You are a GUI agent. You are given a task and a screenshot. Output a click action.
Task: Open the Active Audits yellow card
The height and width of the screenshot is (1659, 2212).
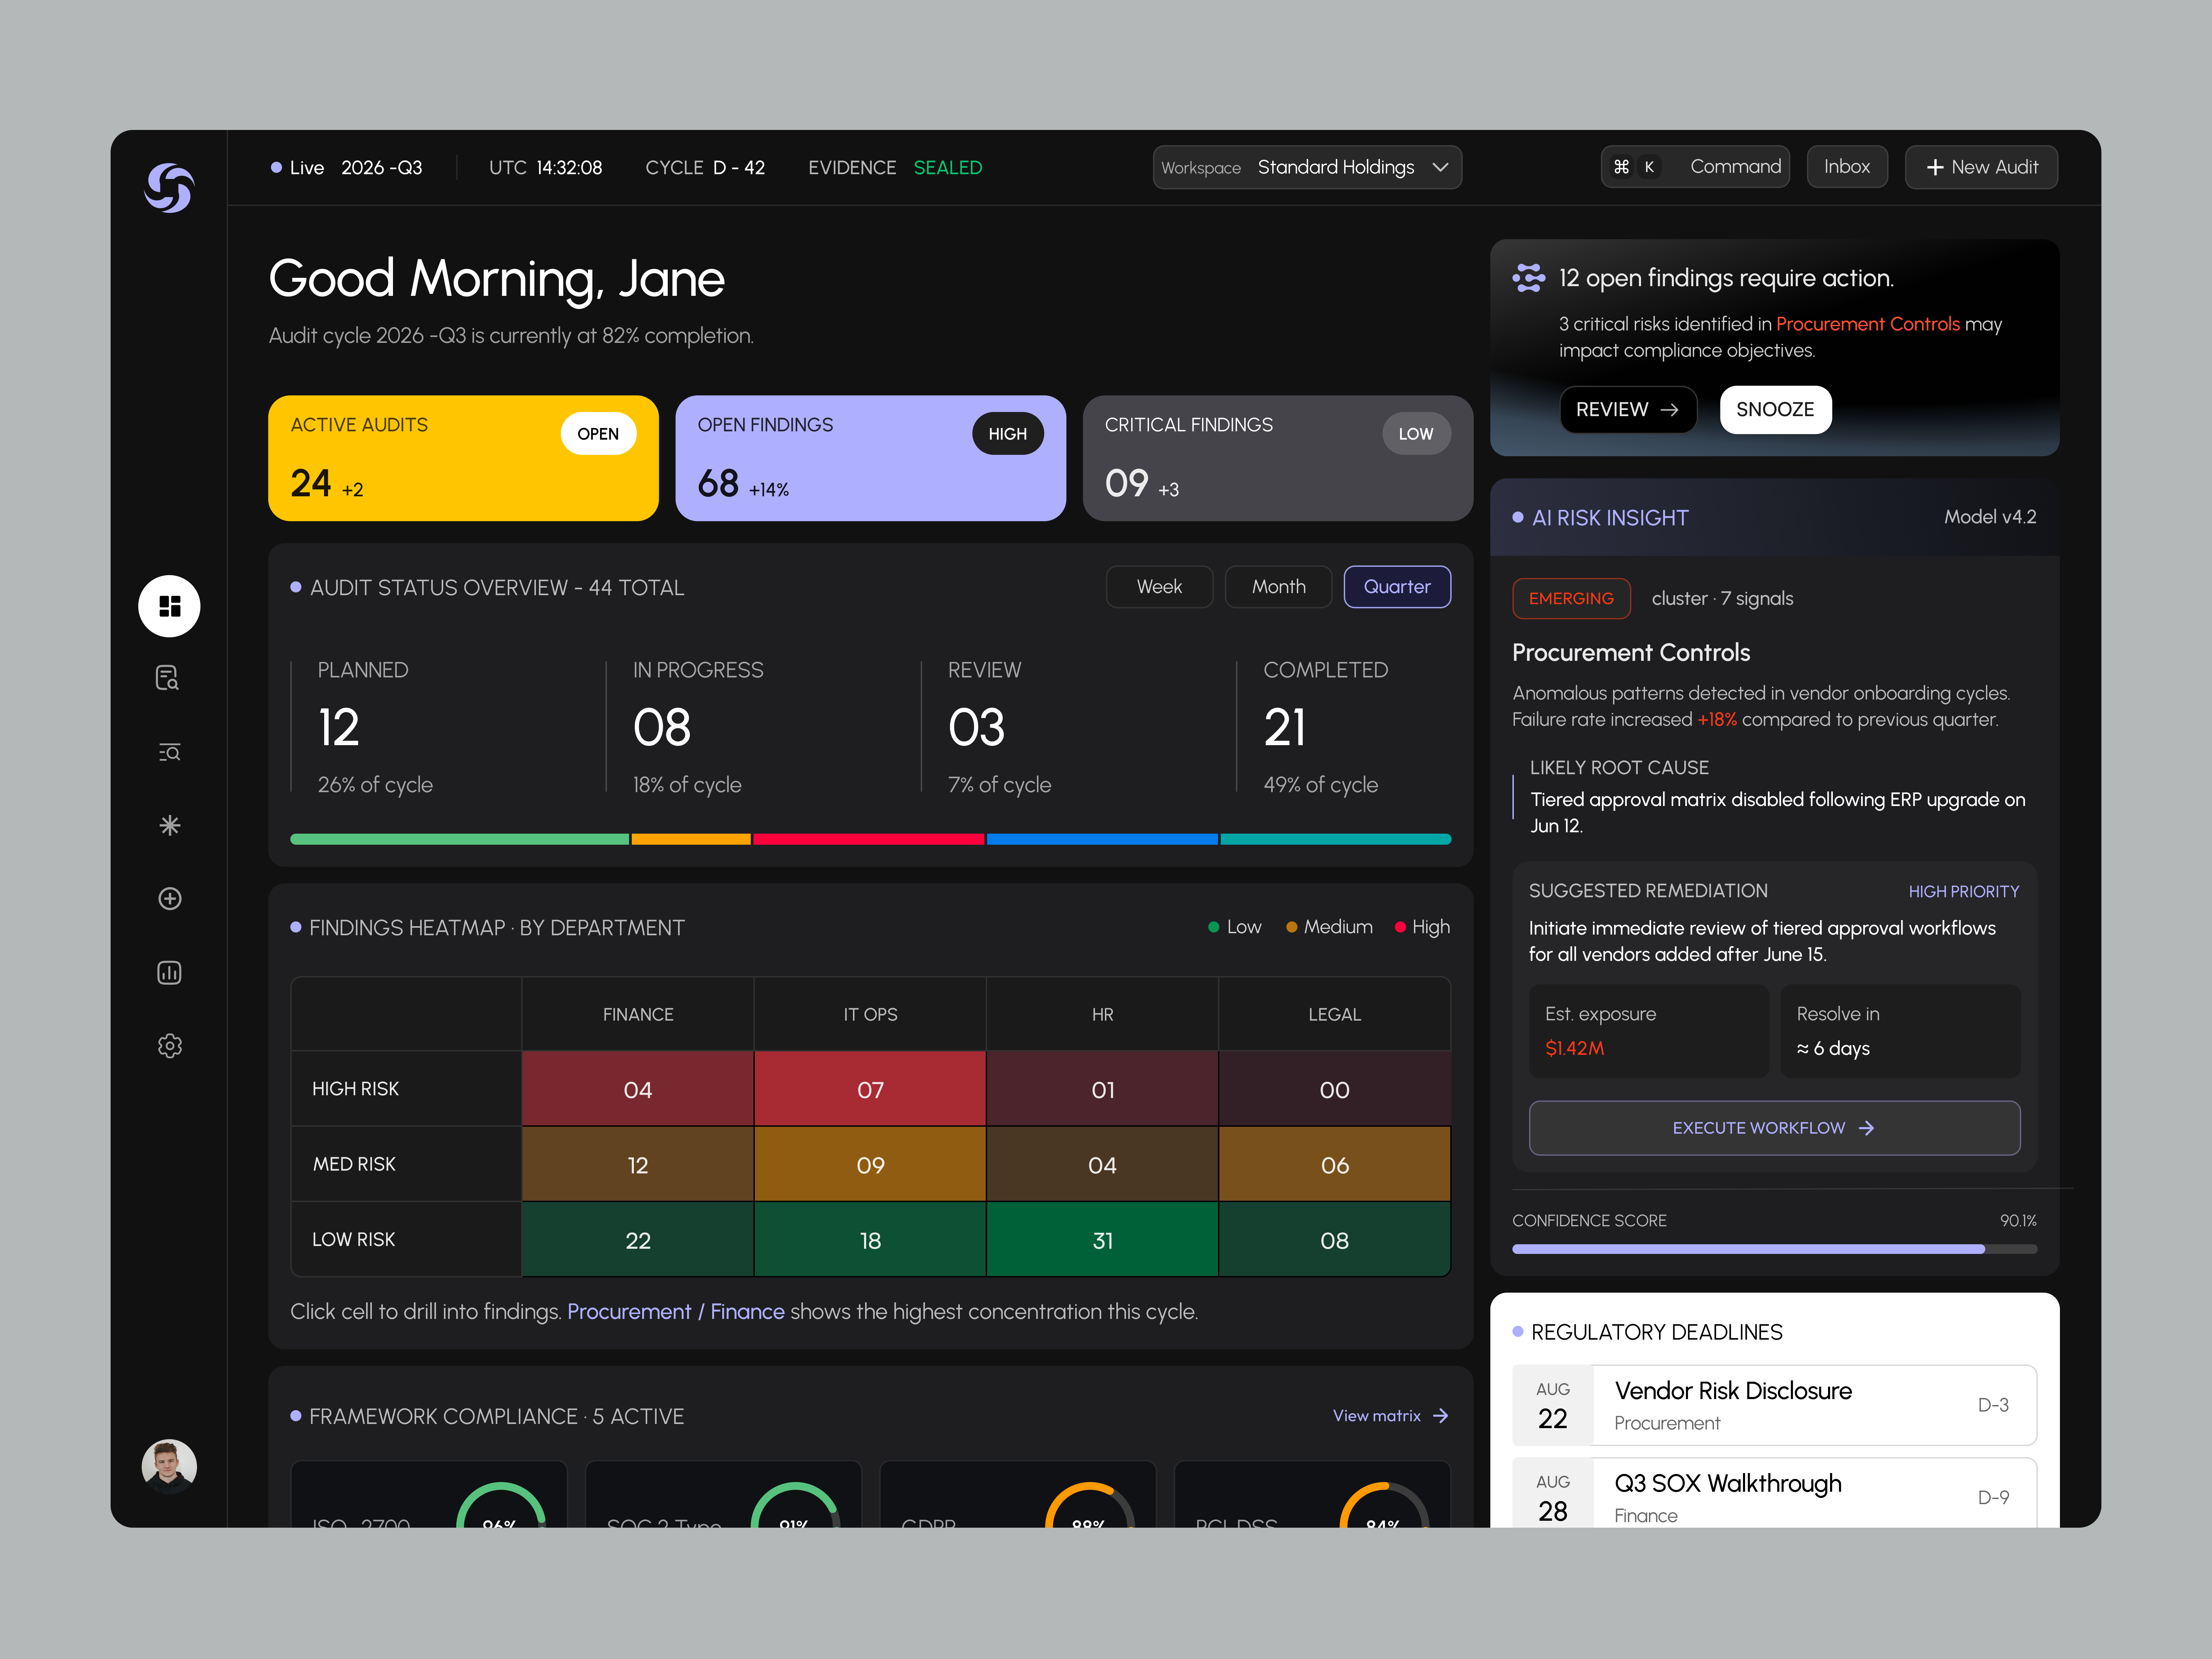point(463,458)
